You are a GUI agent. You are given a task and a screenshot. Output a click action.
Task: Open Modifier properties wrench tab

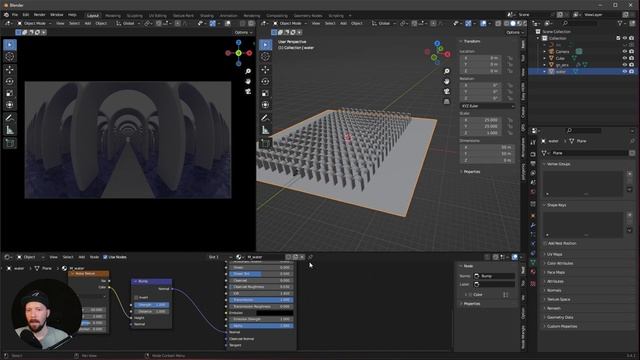tap(533, 225)
